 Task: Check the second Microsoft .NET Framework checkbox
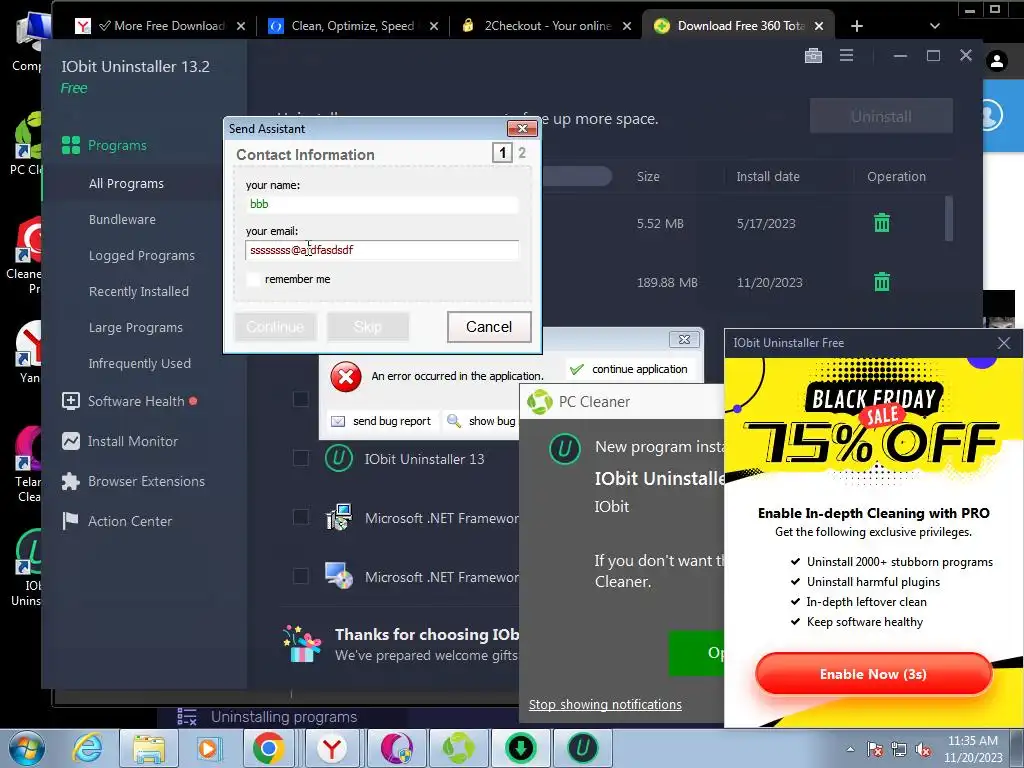[301, 576]
